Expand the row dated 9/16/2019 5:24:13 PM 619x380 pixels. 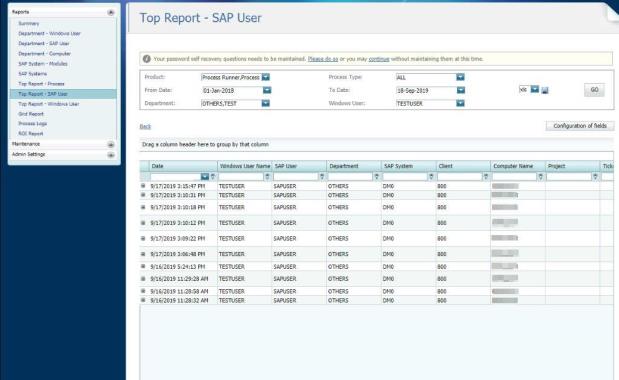(143, 266)
